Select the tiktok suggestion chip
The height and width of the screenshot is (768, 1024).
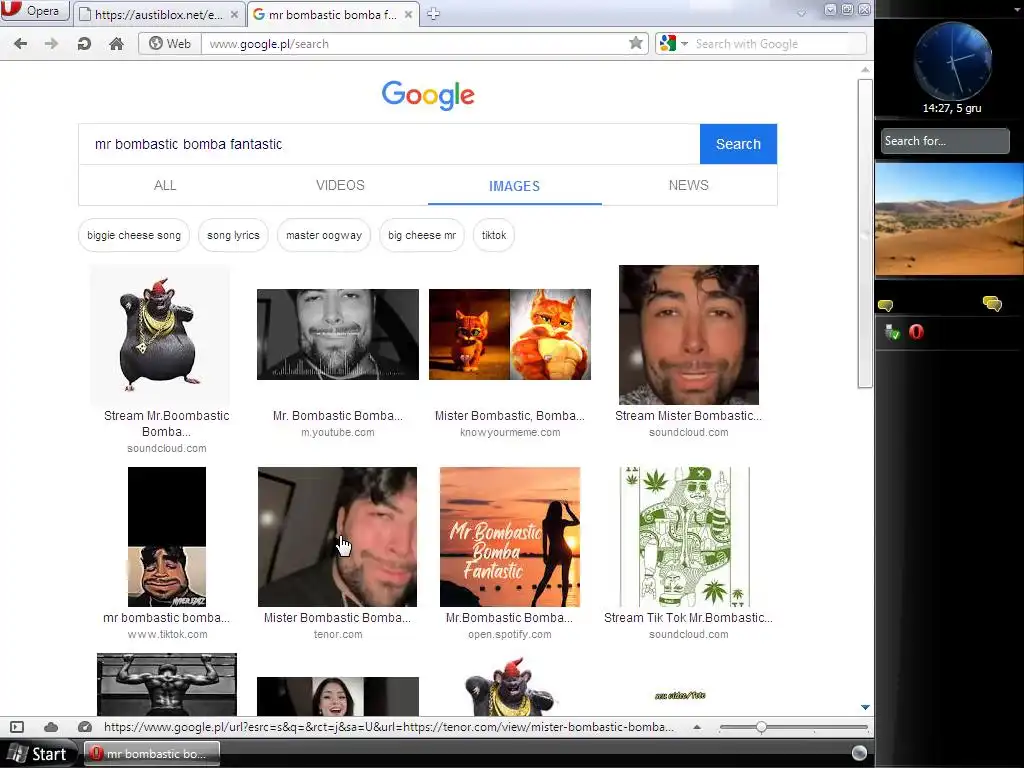coord(494,235)
